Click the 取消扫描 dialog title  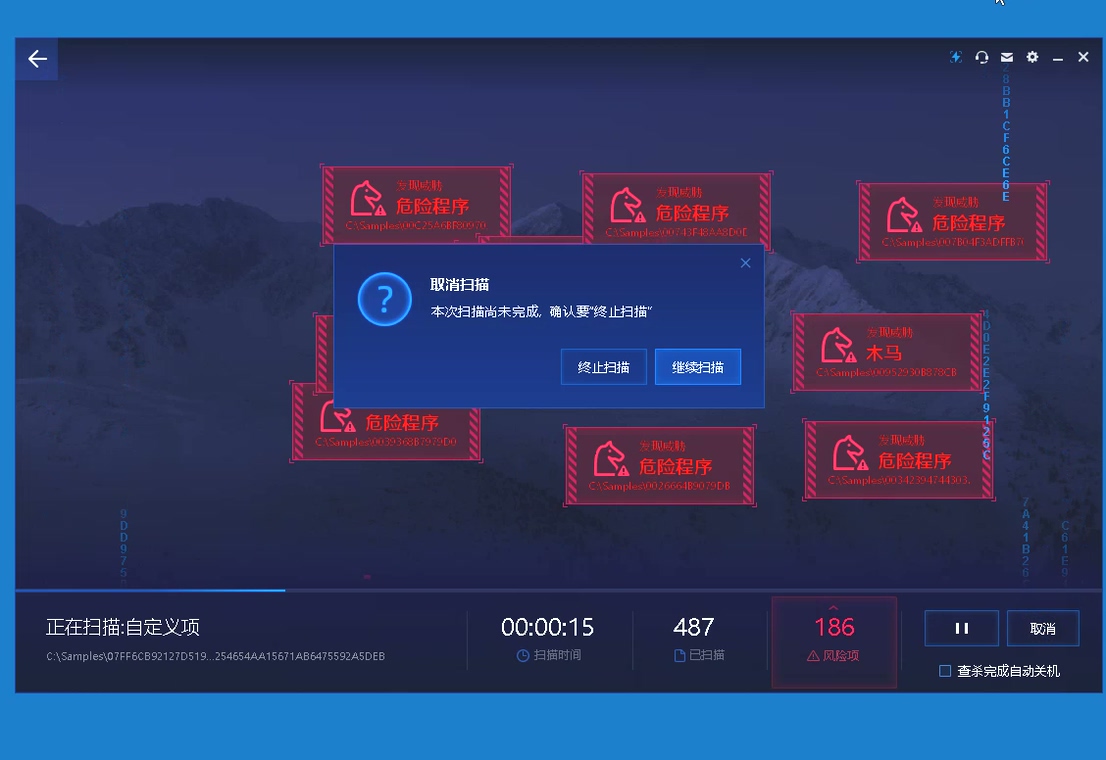coord(459,284)
